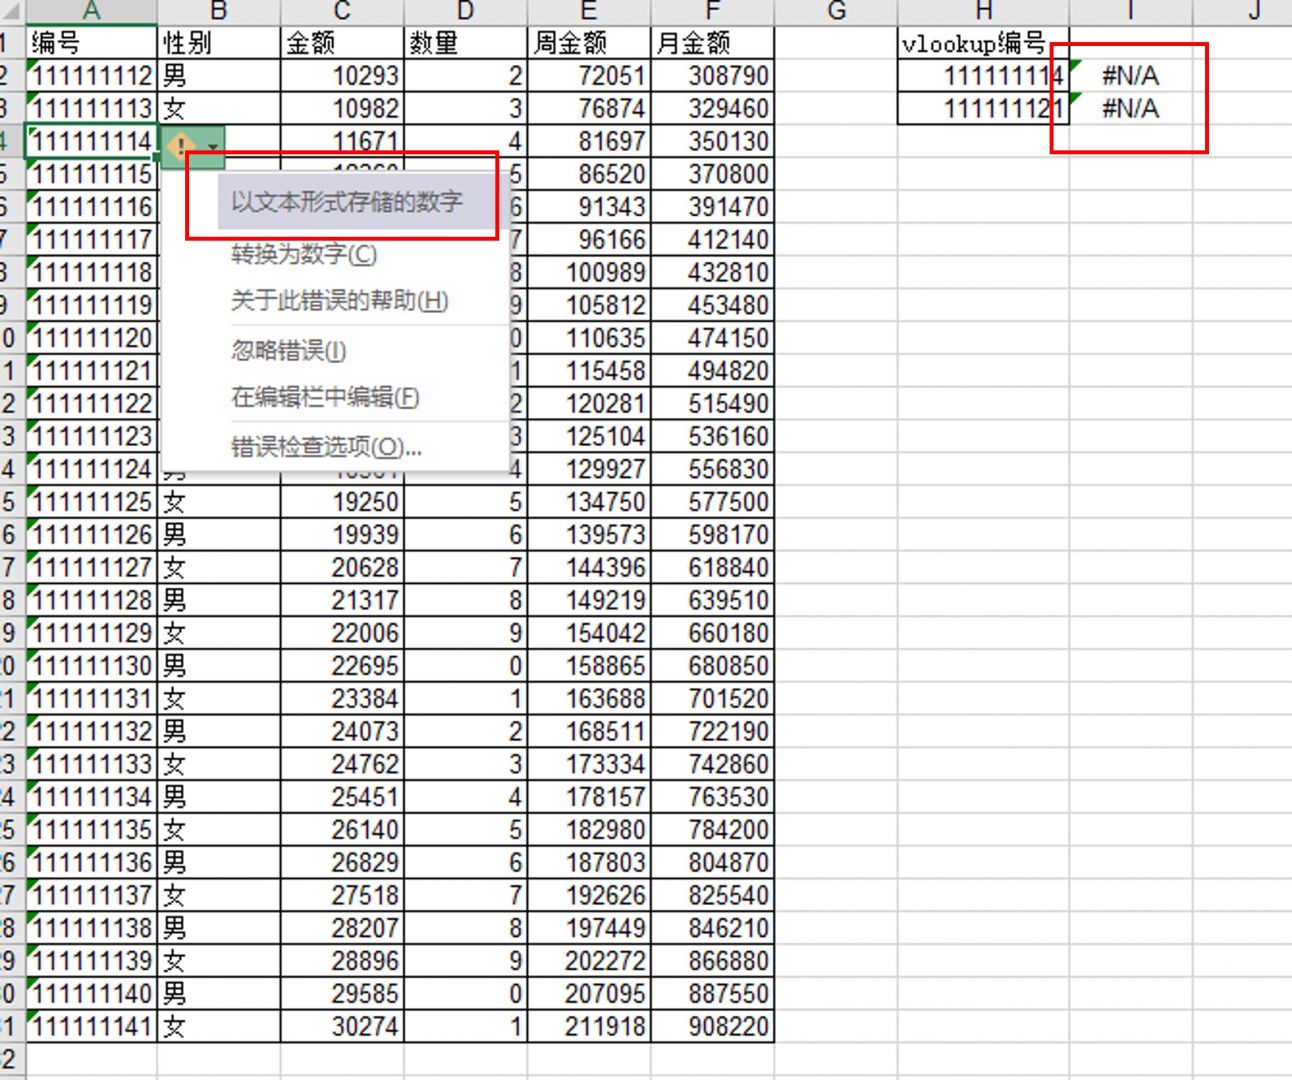The height and width of the screenshot is (1080, 1292).
Task: Select cell with ID 111111120
Action: 91,338
